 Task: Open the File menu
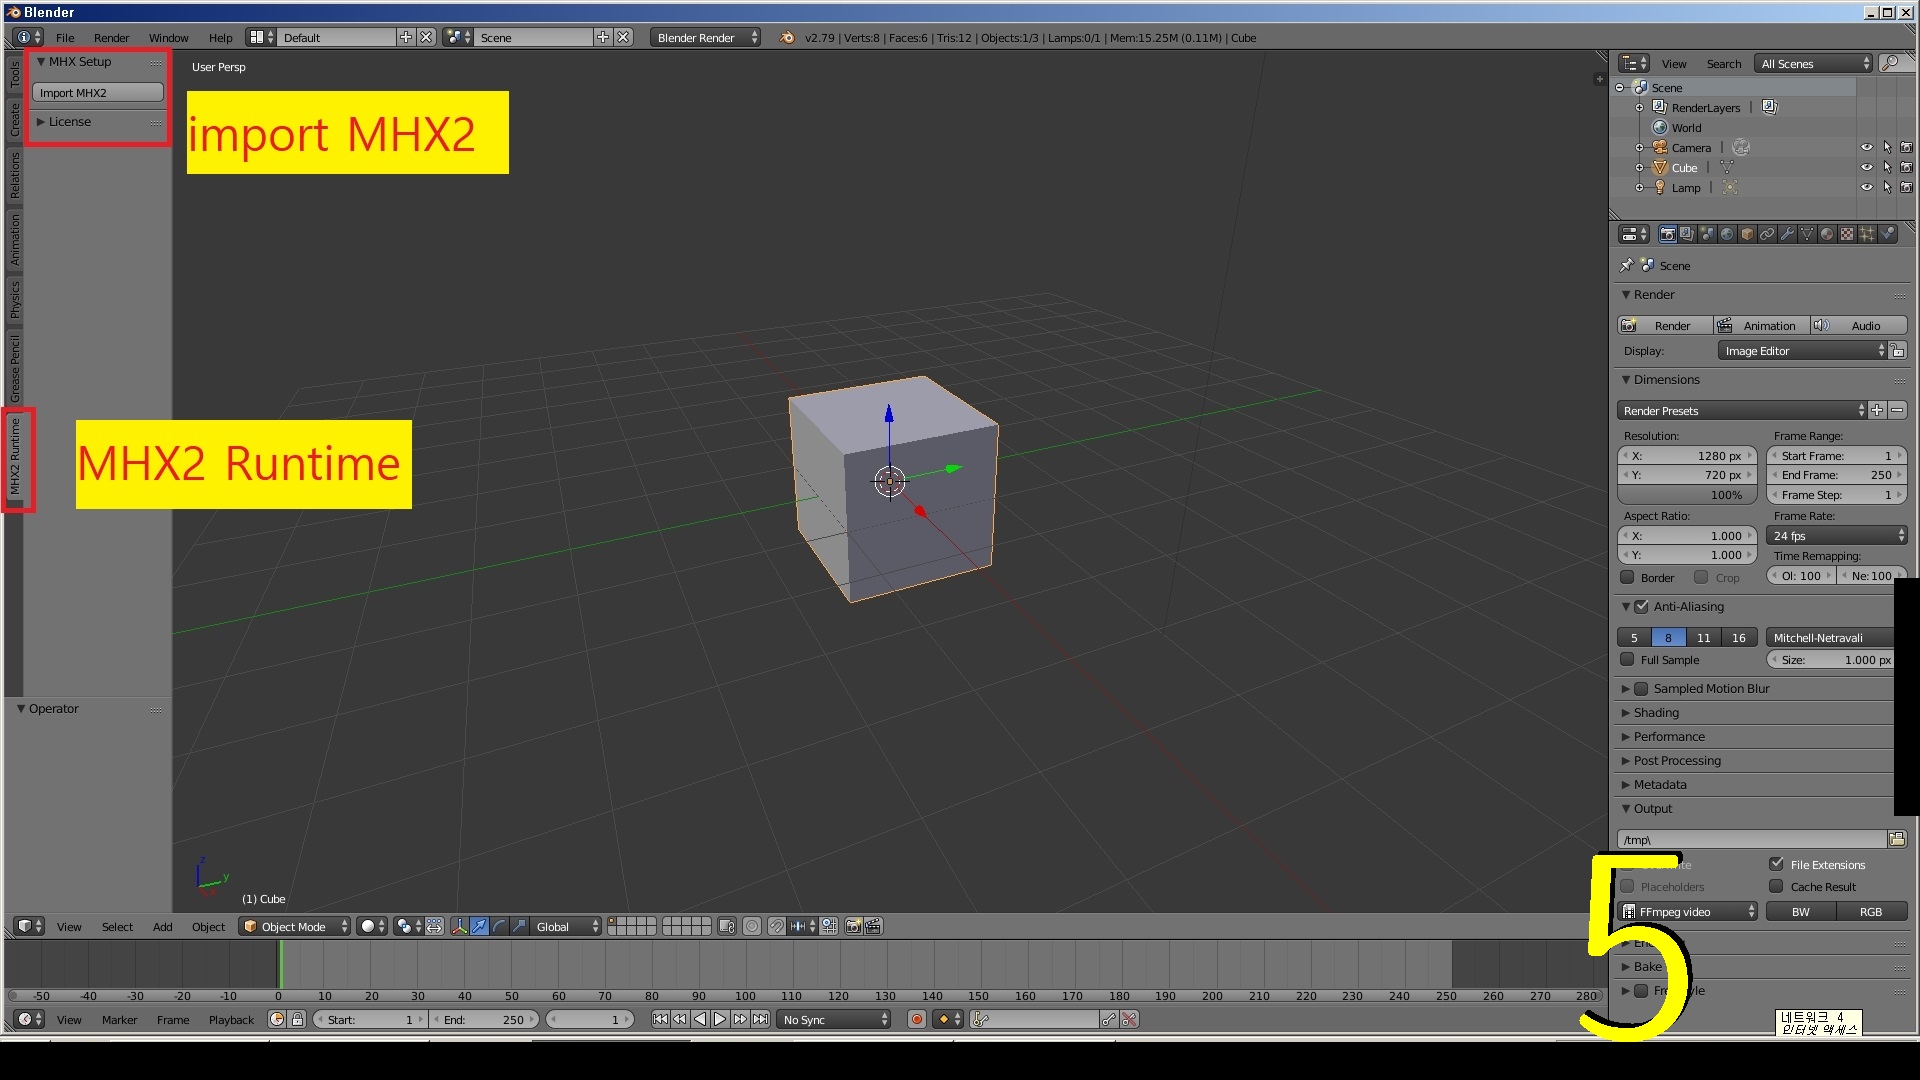(65, 37)
